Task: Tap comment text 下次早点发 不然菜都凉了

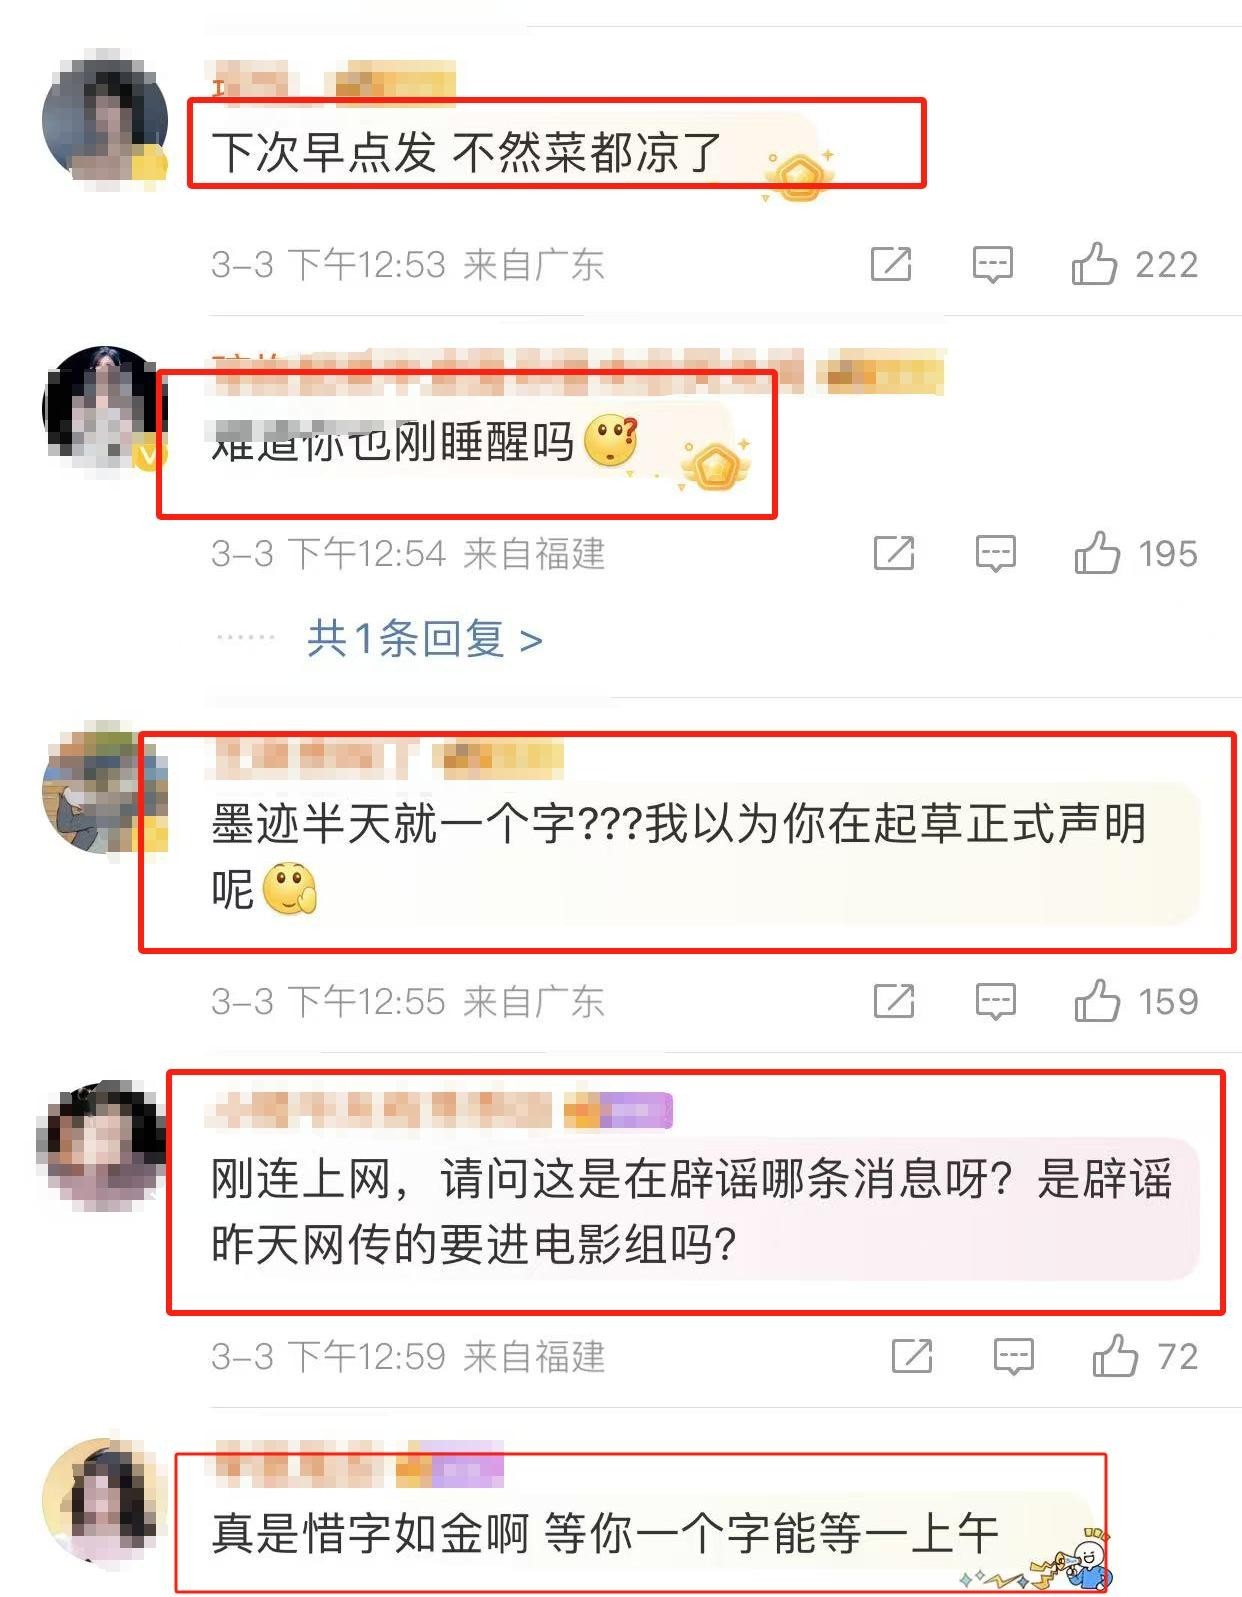Action: [x=466, y=152]
